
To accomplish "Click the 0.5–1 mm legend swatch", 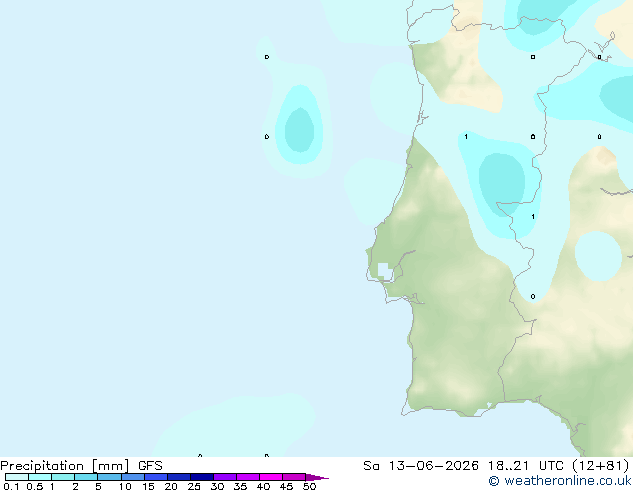I will (x=40, y=477).
